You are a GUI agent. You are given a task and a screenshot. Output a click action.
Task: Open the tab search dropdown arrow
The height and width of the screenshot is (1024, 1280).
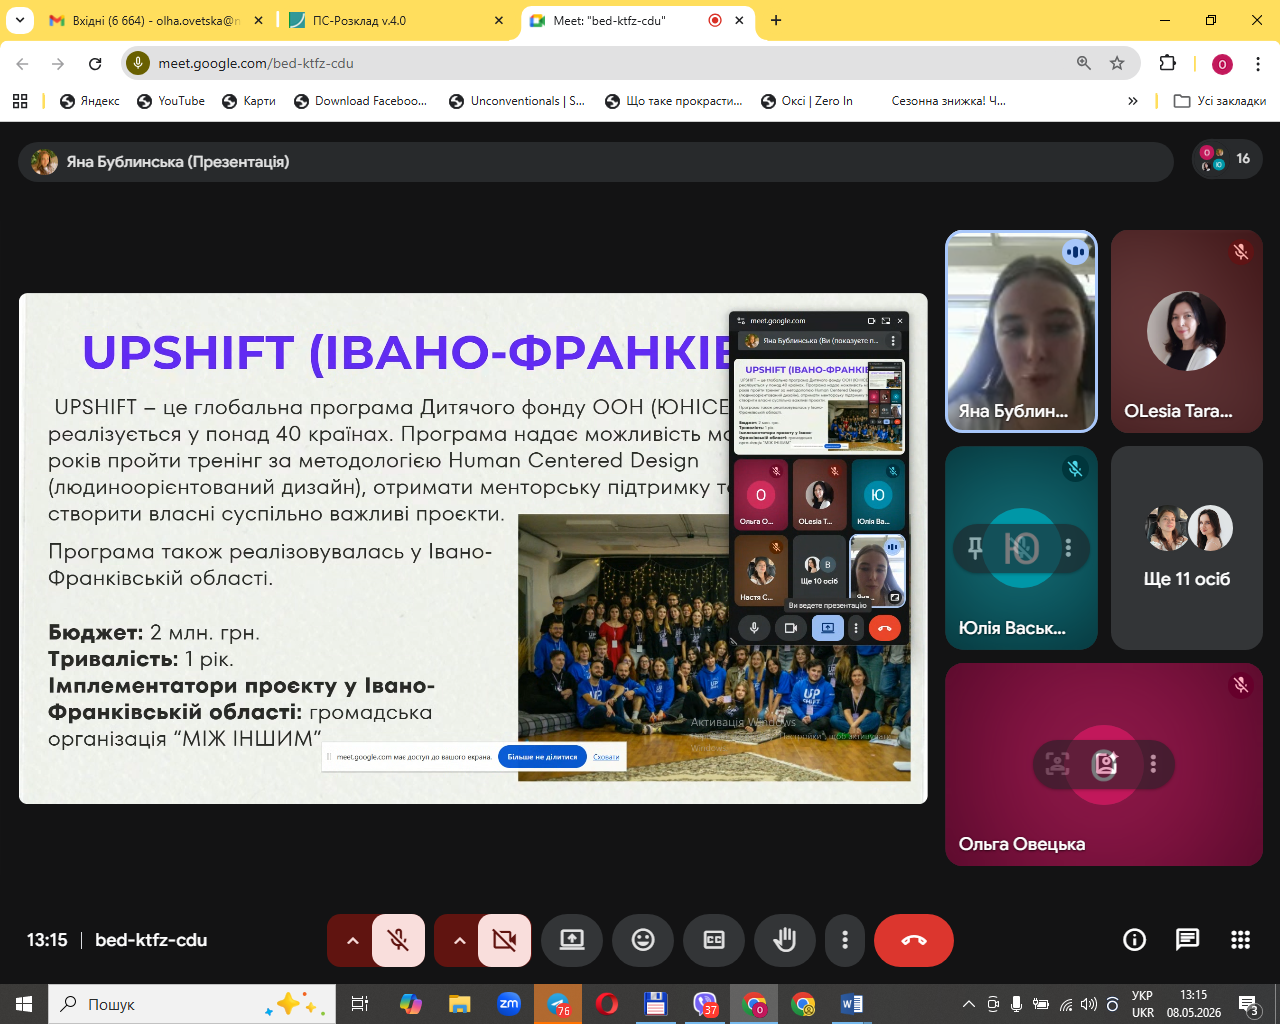click(20, 20)
